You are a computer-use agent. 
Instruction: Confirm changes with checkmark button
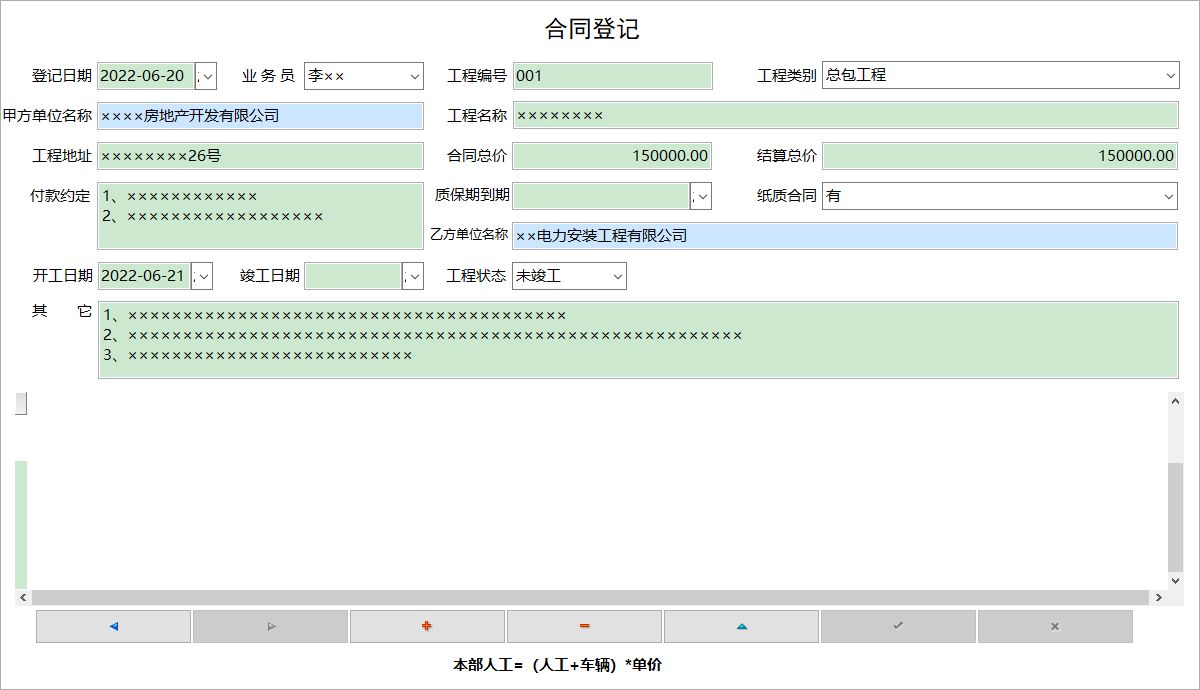898,626
